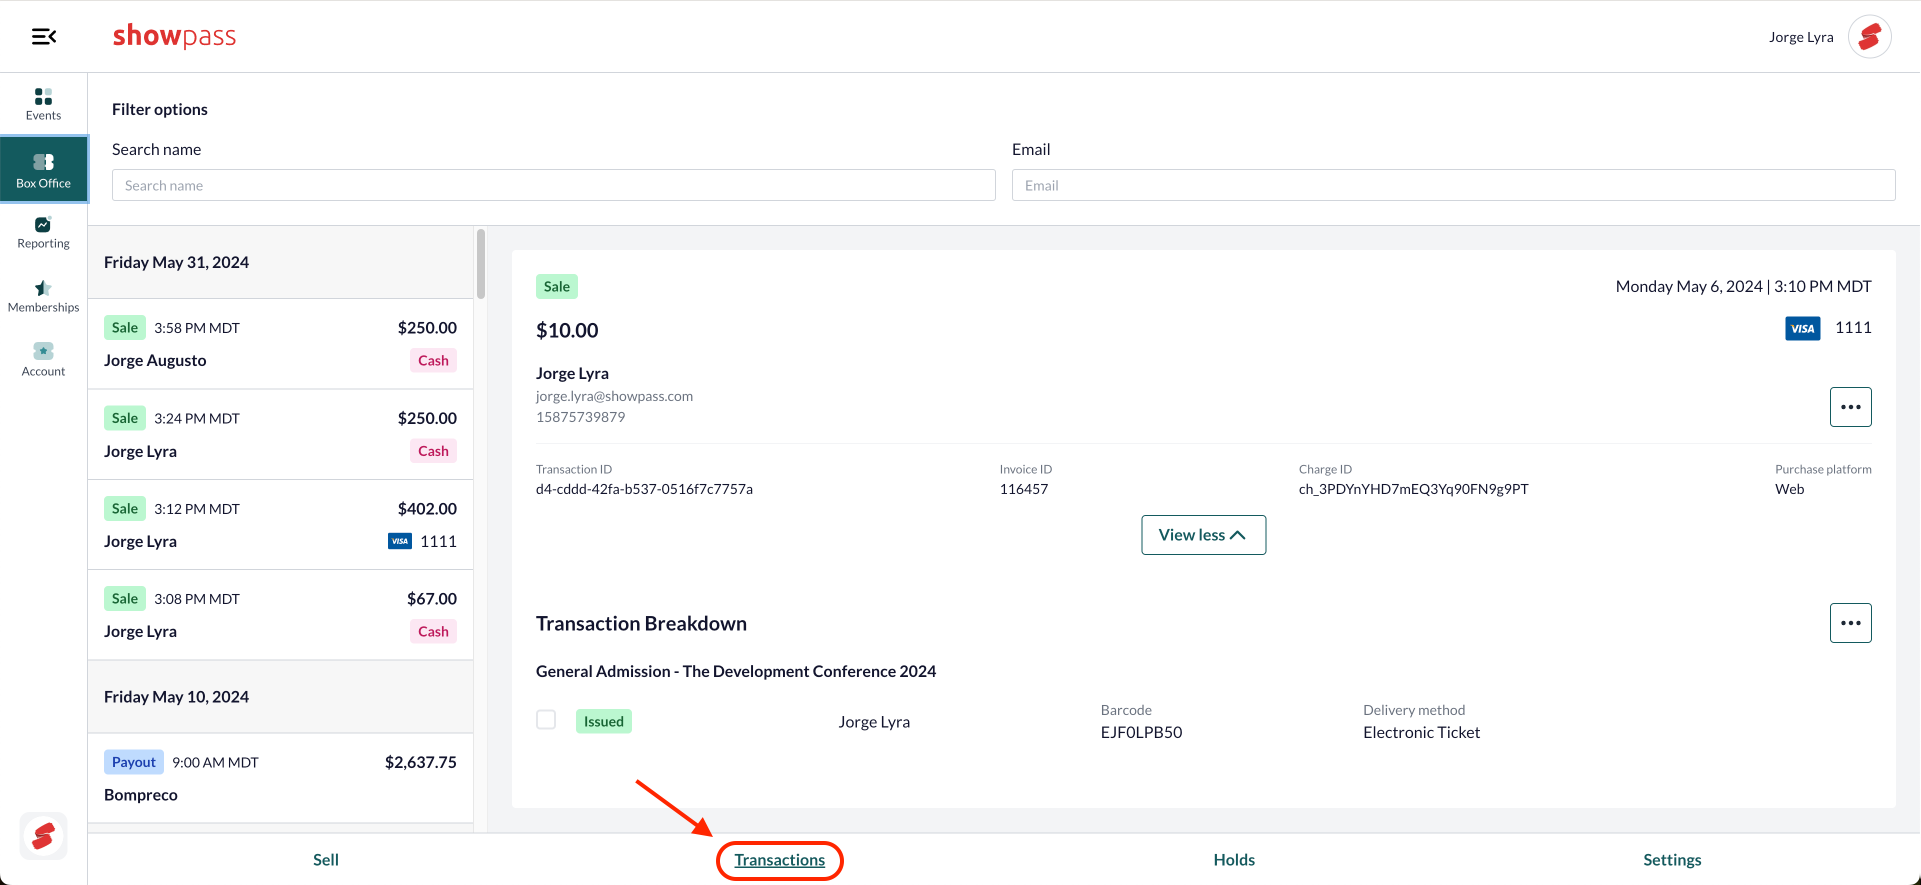Select the 3:12 PM $402.00 sale
This screenshot has height=885, width=1921.
pos(280,525)
